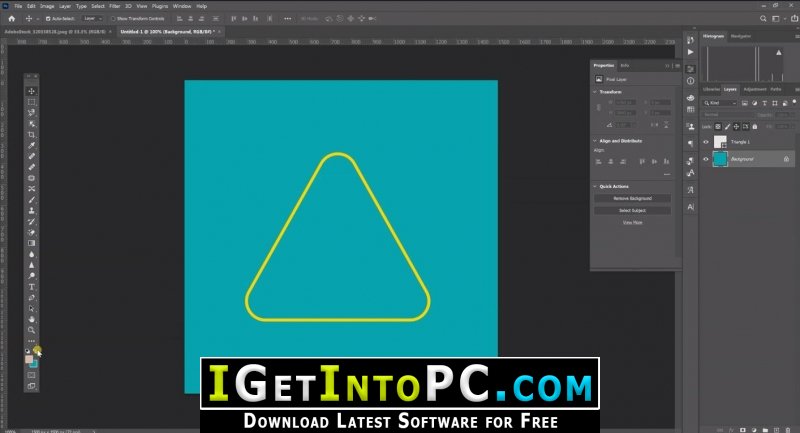
Task: Lock transparent pixels in Layers panel
Action: [x=718, y=126]
